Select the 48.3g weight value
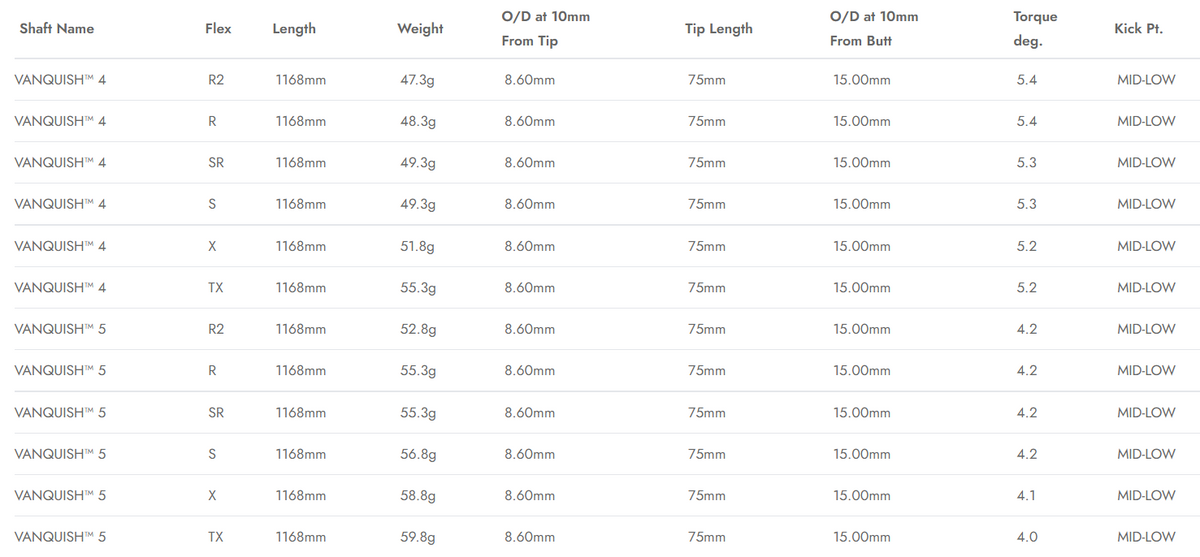The height and width of the screenshot is (557, 1200). pyautogui.click(x=417, y=121)
